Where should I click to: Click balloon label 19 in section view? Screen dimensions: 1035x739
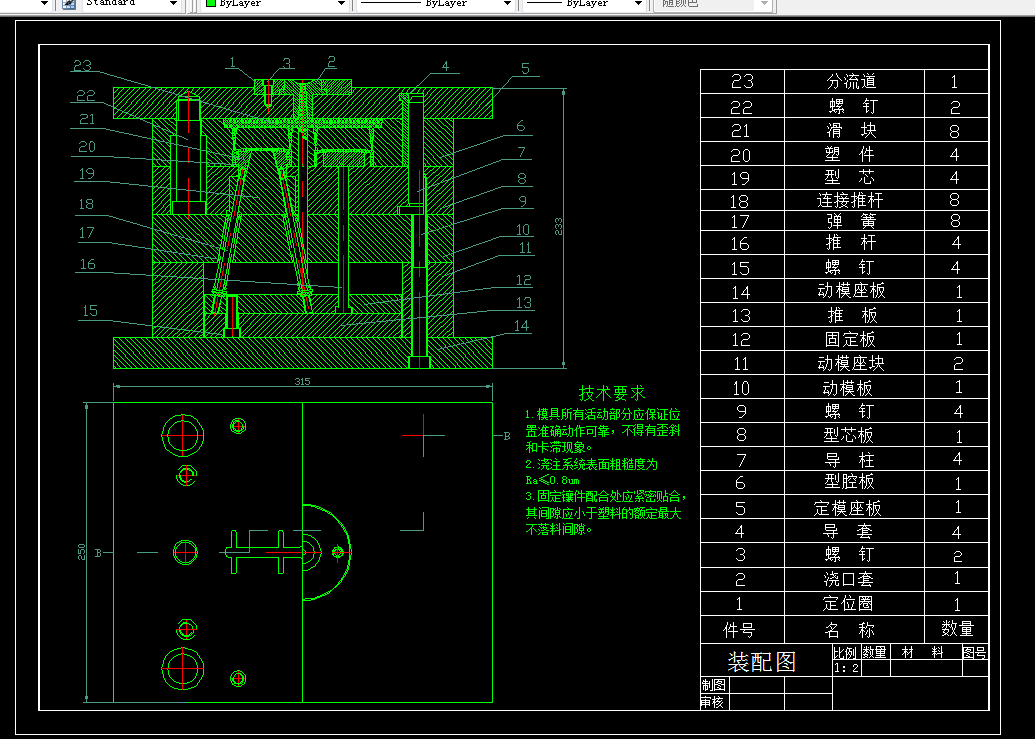[86, 174]
